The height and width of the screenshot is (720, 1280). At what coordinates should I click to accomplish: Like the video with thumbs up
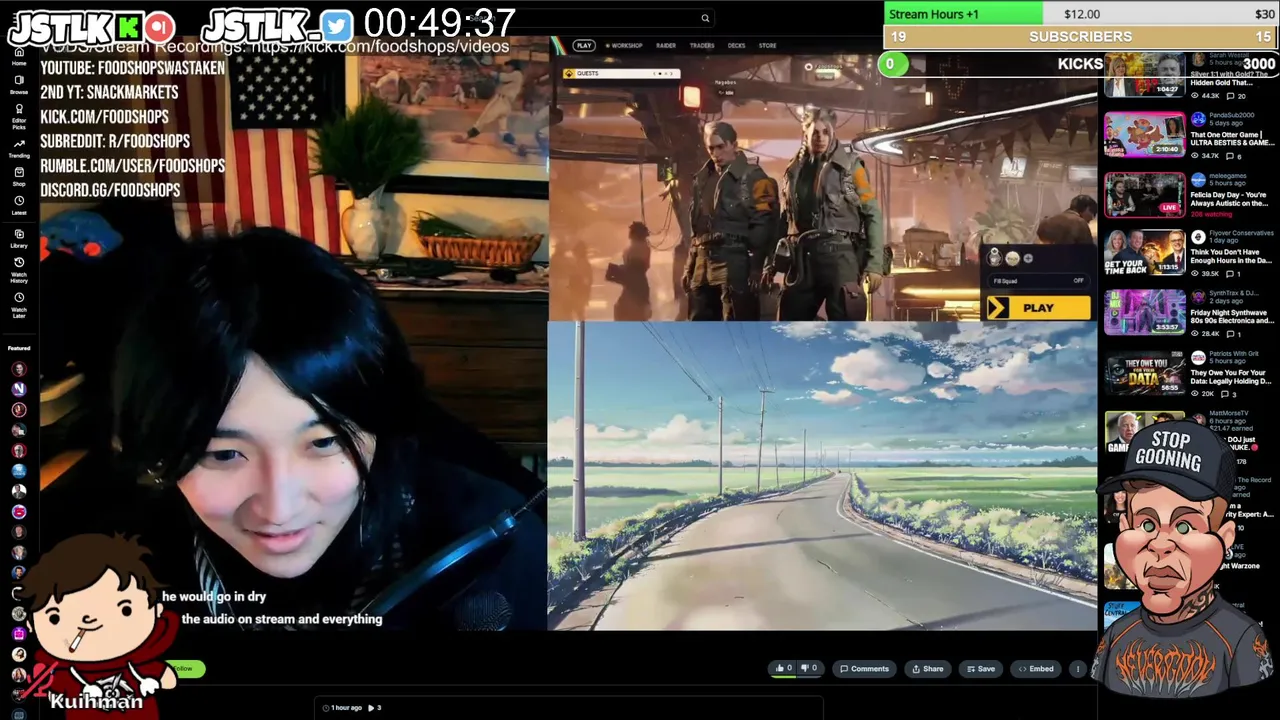click(x=782, y=668)
